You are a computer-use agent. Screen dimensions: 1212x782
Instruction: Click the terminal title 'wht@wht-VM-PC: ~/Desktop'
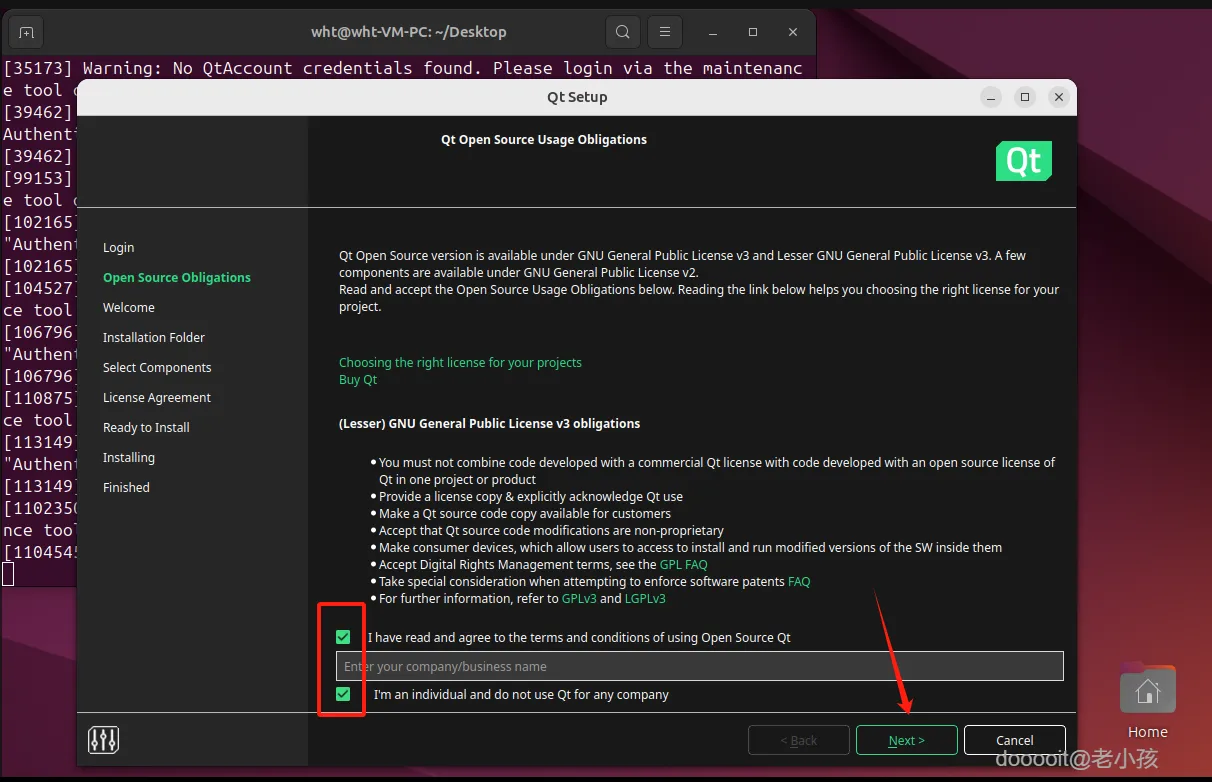(x=409, y=32)
